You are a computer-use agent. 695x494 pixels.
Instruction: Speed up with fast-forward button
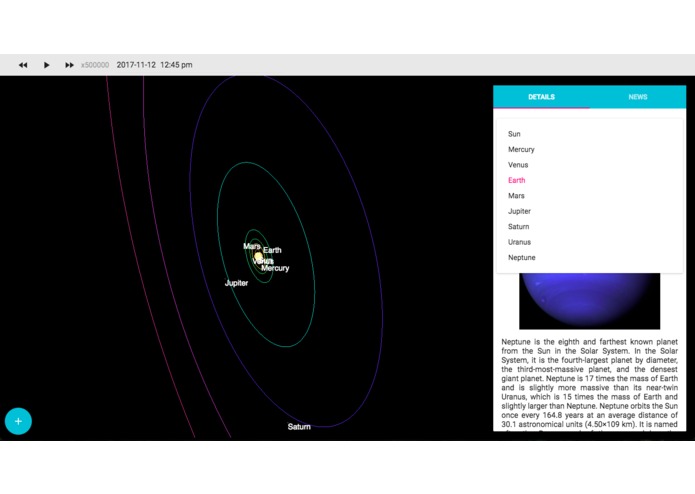coord(69,65)
